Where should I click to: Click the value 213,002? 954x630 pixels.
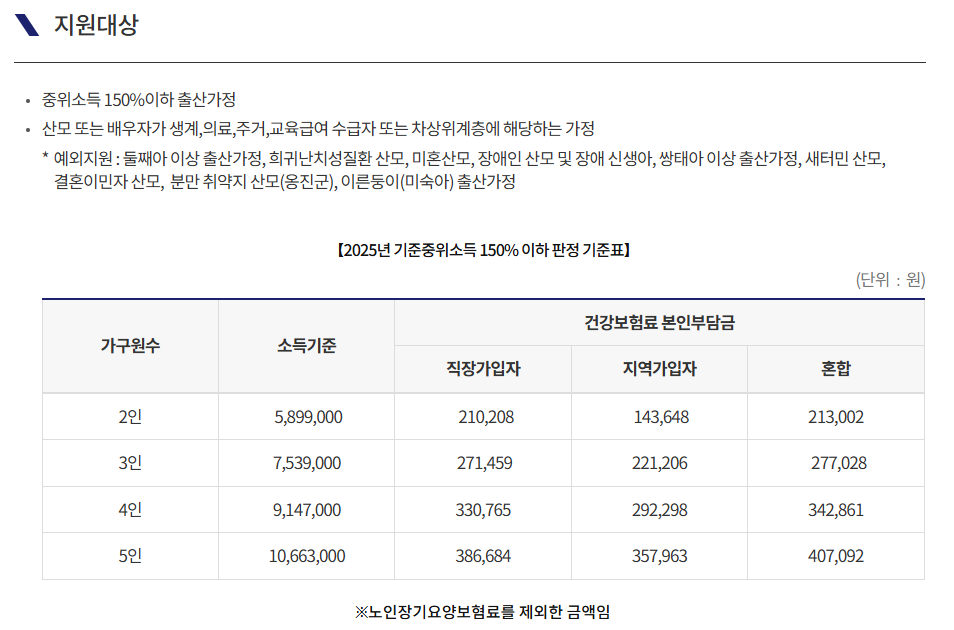(836, 417)
